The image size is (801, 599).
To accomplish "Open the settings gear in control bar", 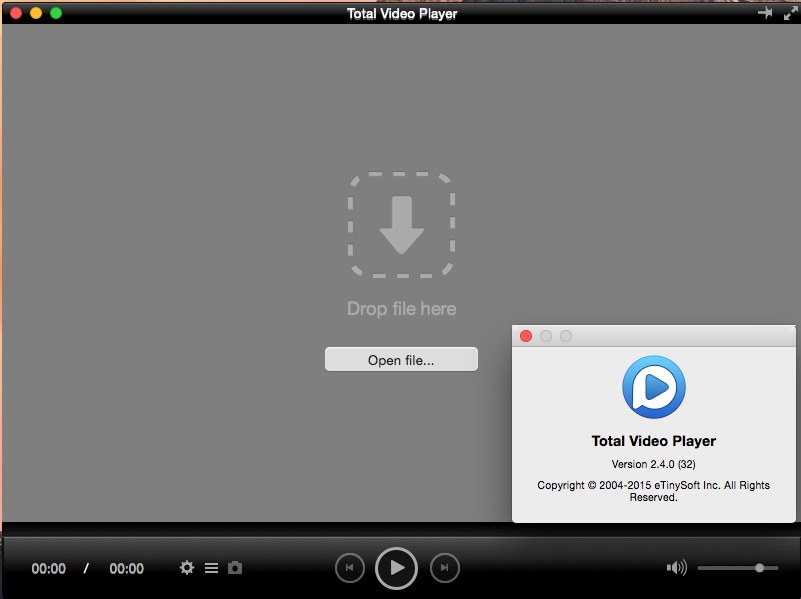I will click(187, 568).
